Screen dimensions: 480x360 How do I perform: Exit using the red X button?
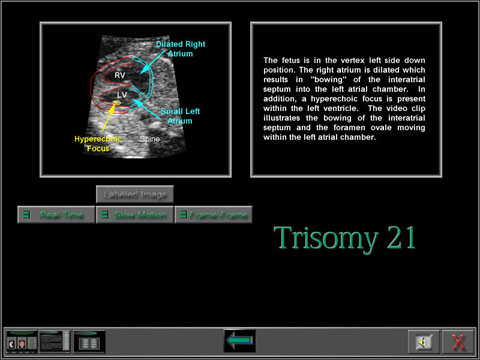458,342
